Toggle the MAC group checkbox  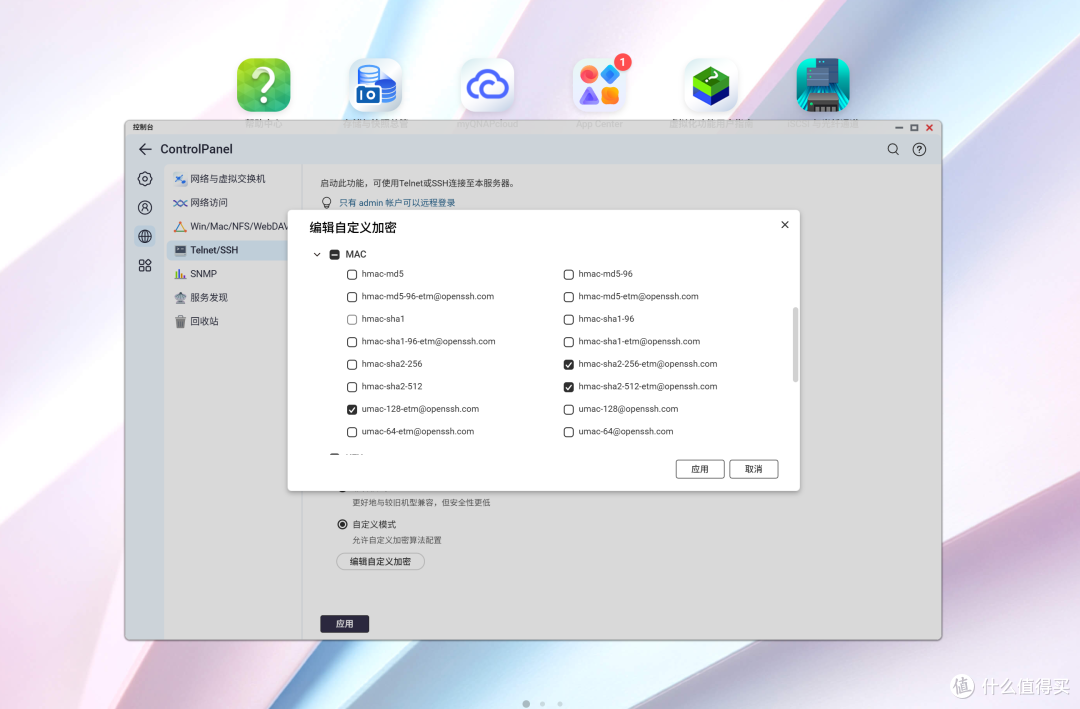[x=335, y=254]
